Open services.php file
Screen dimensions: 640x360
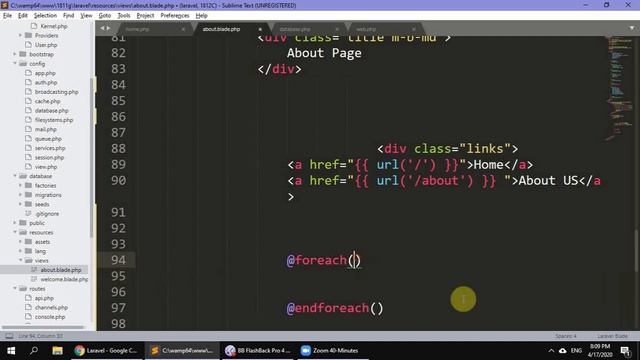50,148
